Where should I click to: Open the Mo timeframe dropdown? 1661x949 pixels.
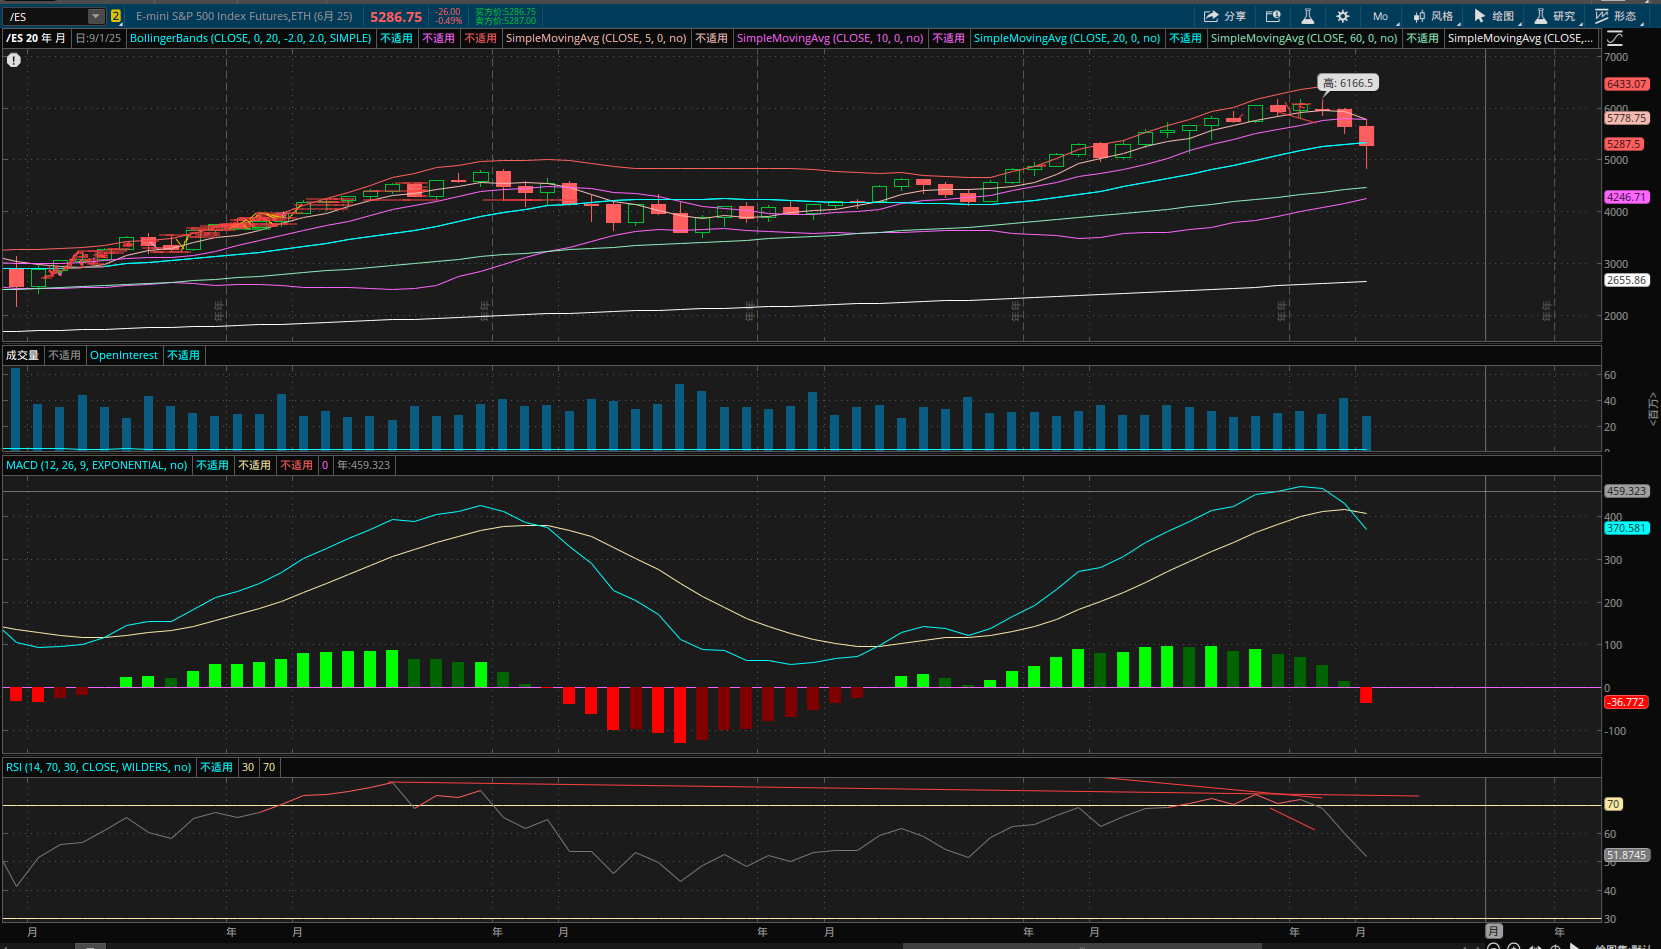click(x=1380, y=16)
